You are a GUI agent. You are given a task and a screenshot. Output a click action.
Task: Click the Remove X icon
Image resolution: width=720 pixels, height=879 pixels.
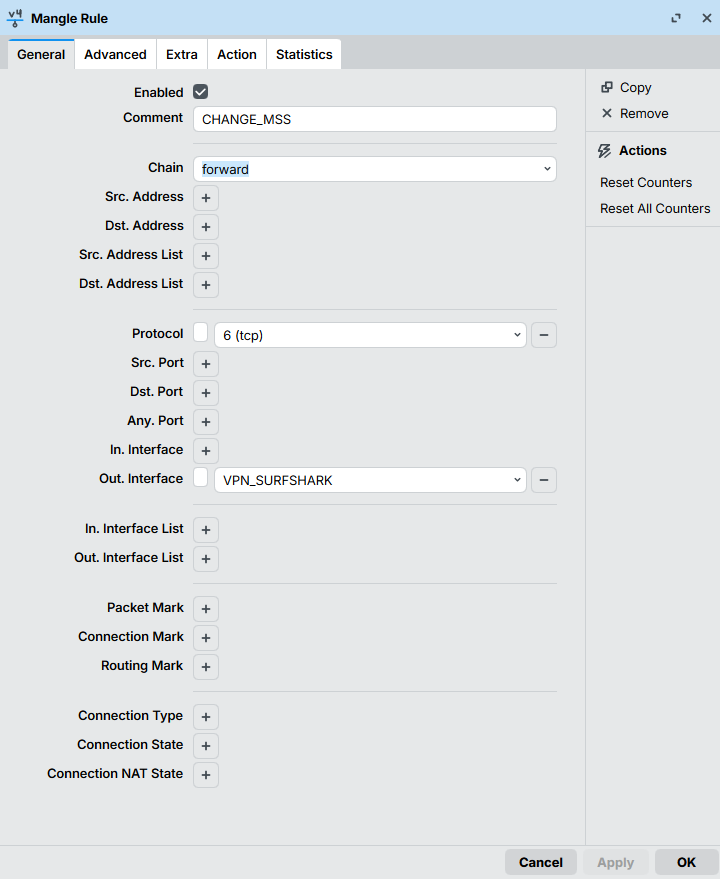tap(606, 114)
